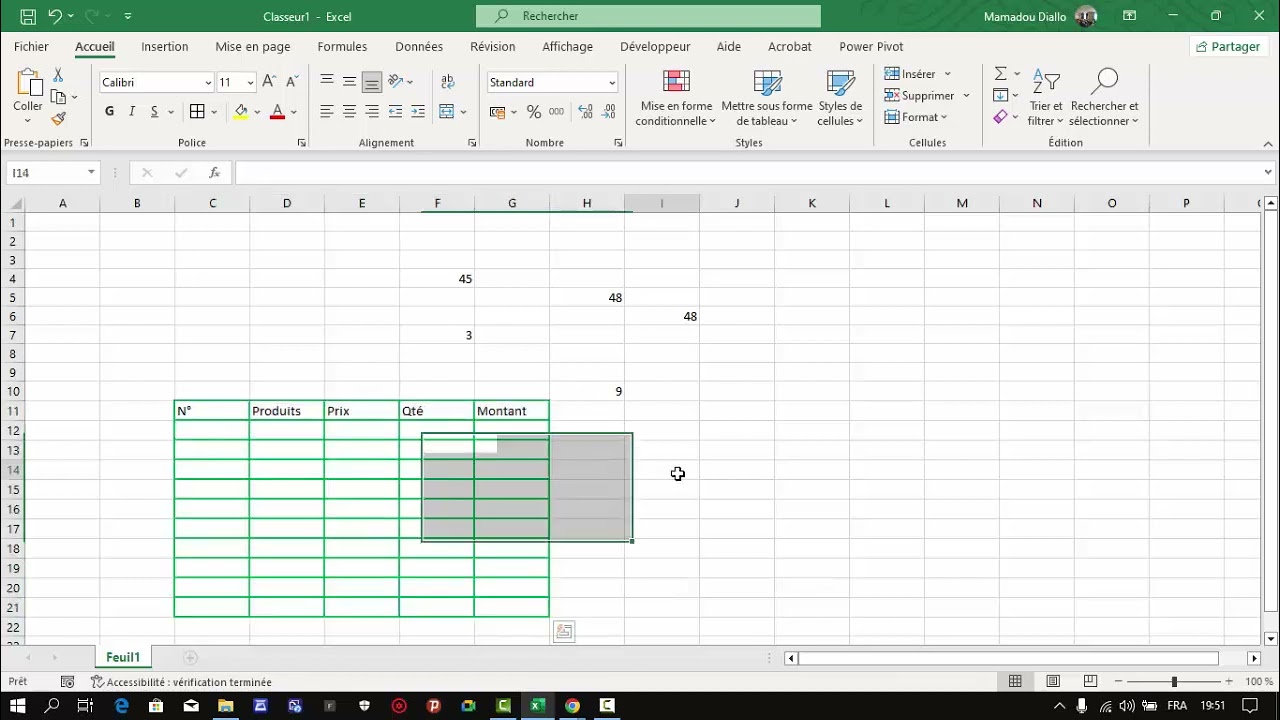Click the formula bar input area
1280x720 pixels.
point(748,173)
